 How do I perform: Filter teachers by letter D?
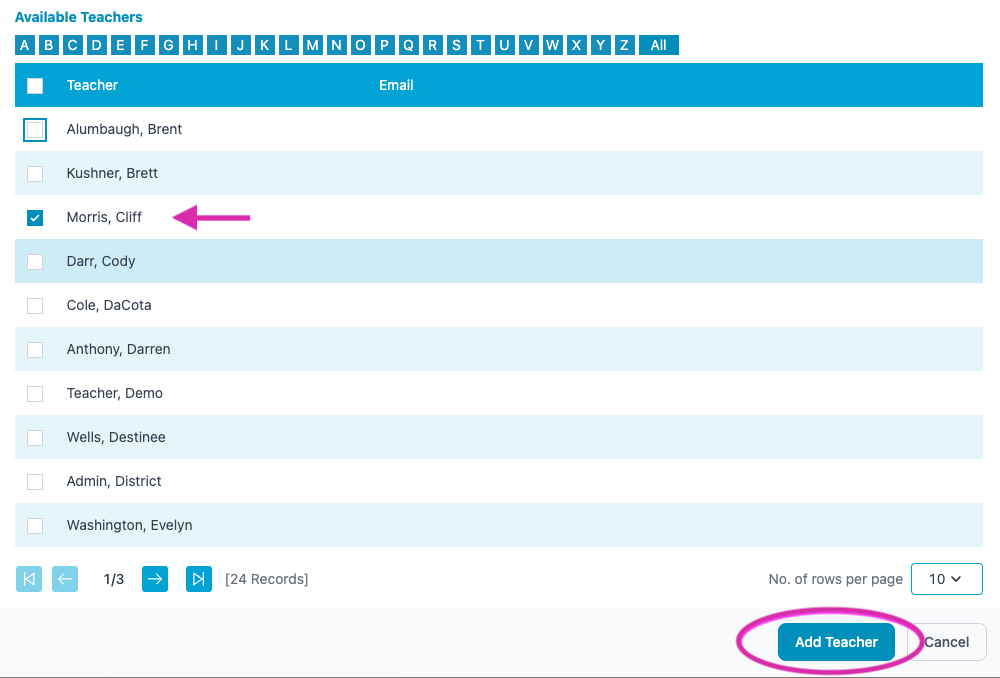(96, 45)
